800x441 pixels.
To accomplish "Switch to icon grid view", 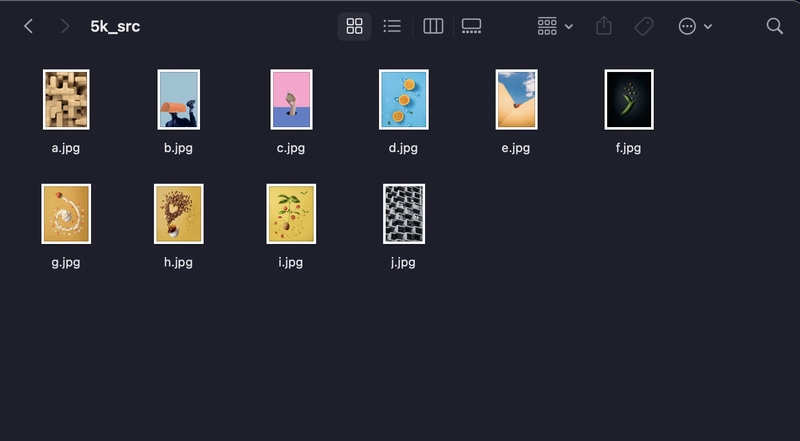I will pyautogui.click(x=354, y=26).
